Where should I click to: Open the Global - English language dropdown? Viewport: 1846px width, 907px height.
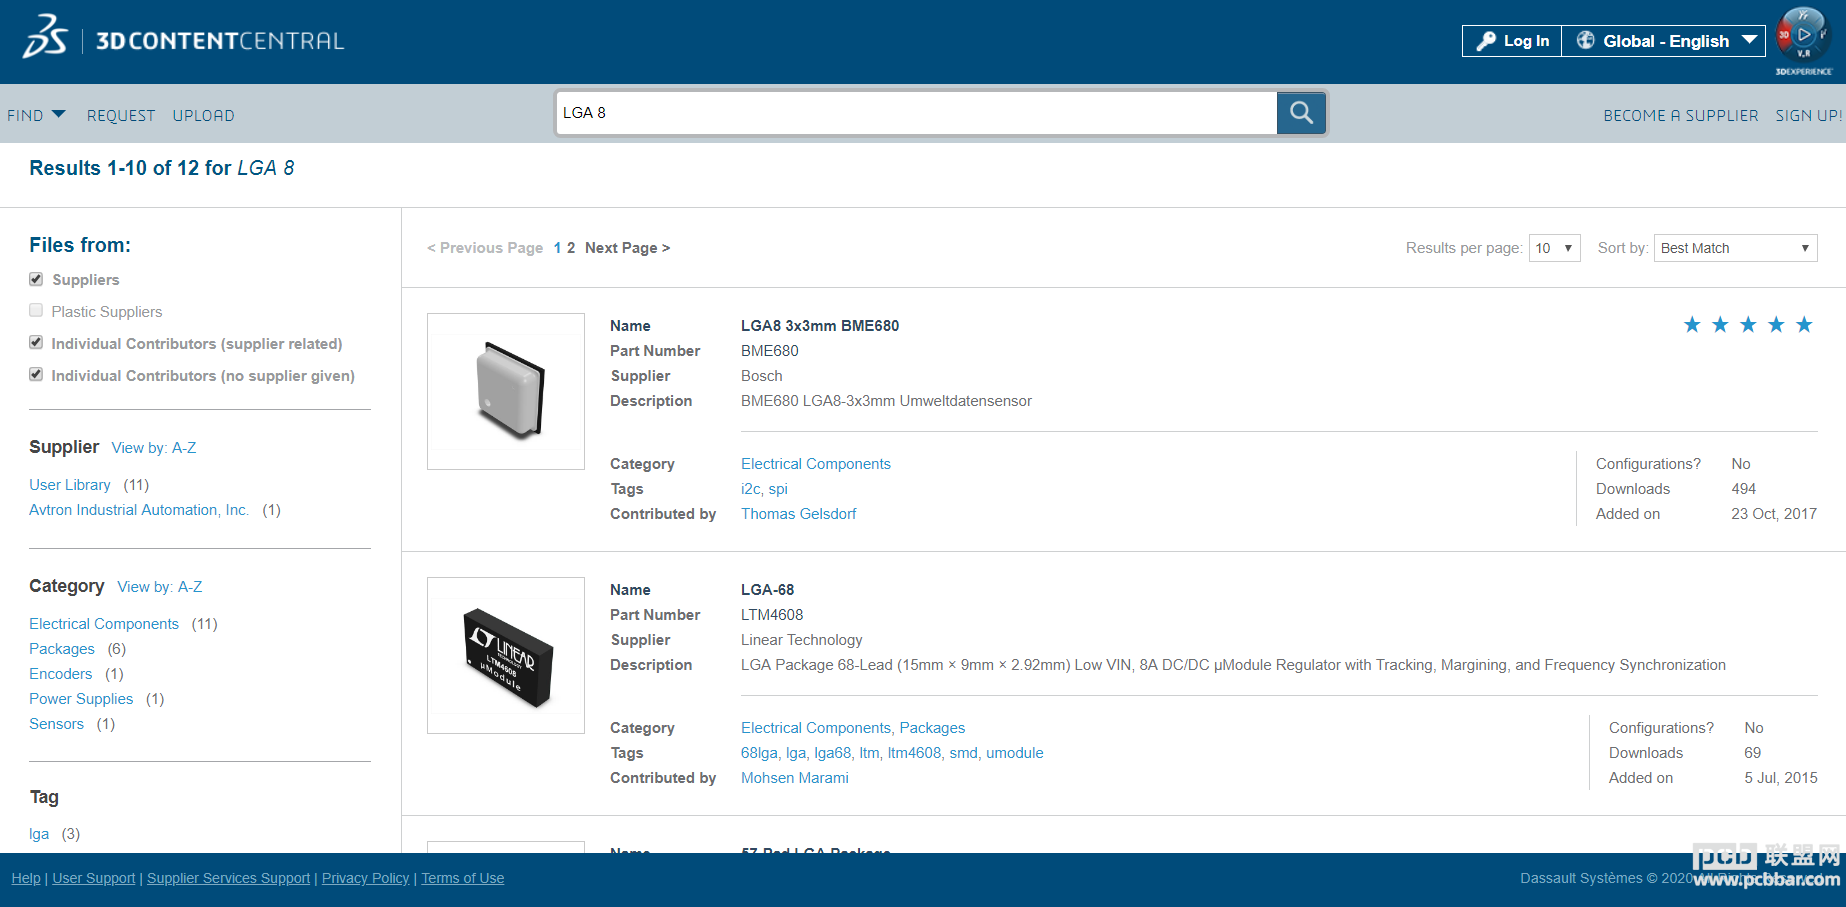(1664, 41)
